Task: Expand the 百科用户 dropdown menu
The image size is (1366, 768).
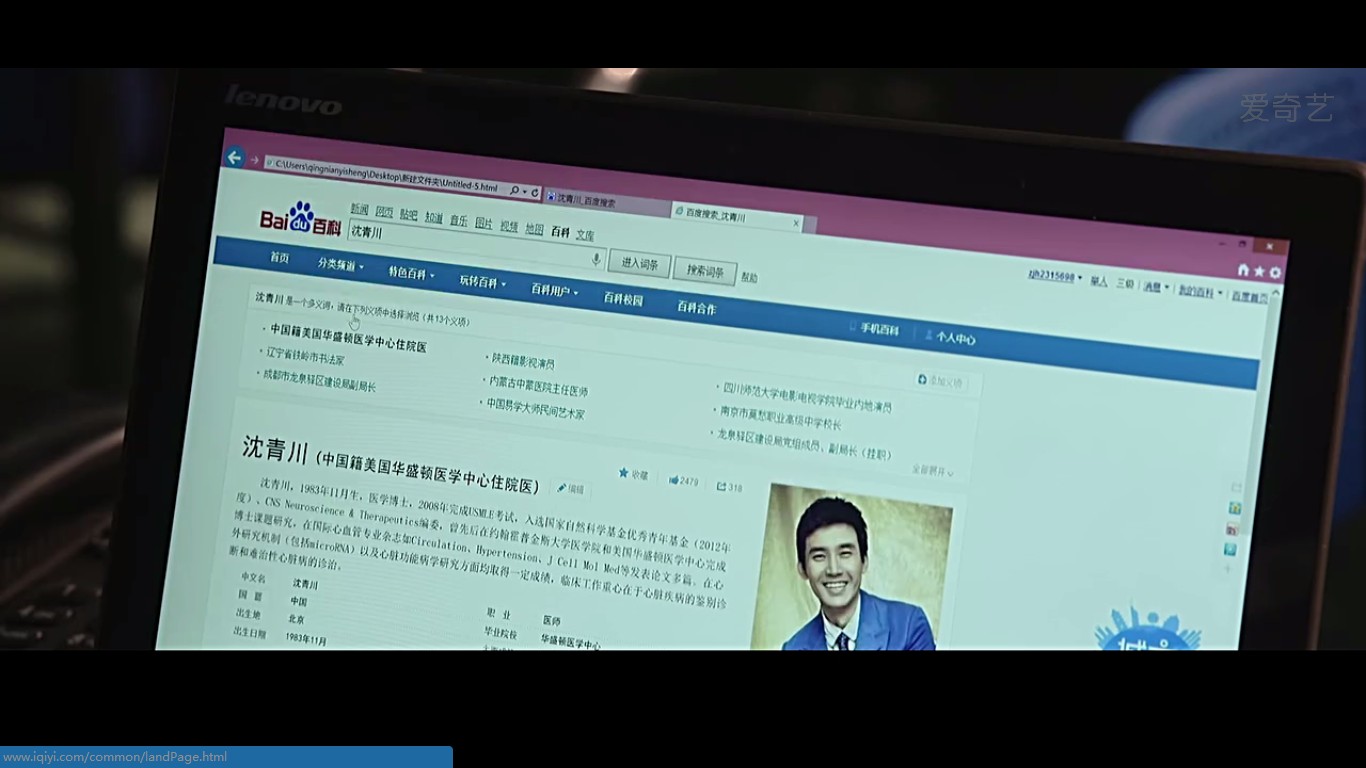Action: pos(554,290)
